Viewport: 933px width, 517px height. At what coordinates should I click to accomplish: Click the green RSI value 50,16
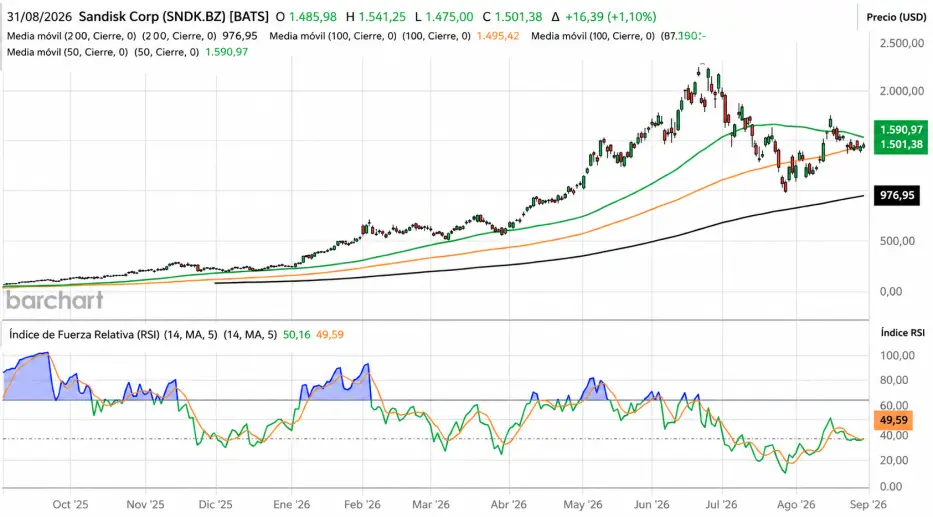coord(296,334)
